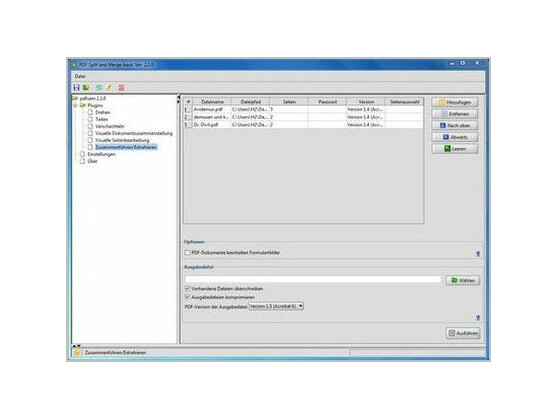Click the Ausgabedatei path input field
557x418 pixels.
[x=313, y=279]
